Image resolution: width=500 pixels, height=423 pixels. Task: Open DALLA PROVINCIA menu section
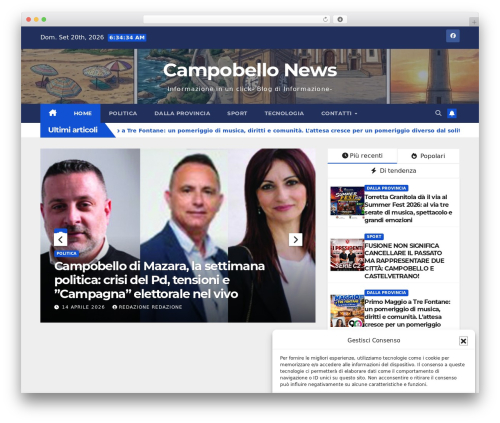(182, 113)
